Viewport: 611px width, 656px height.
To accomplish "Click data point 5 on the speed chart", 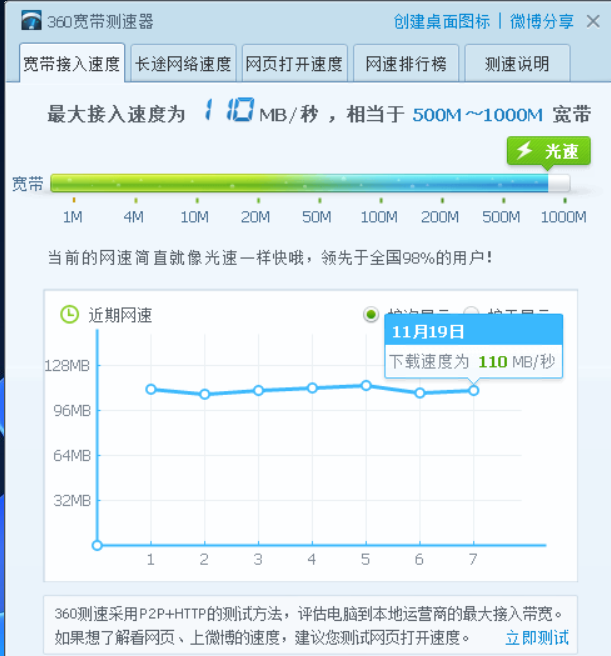I will click(x=366, y=385).
